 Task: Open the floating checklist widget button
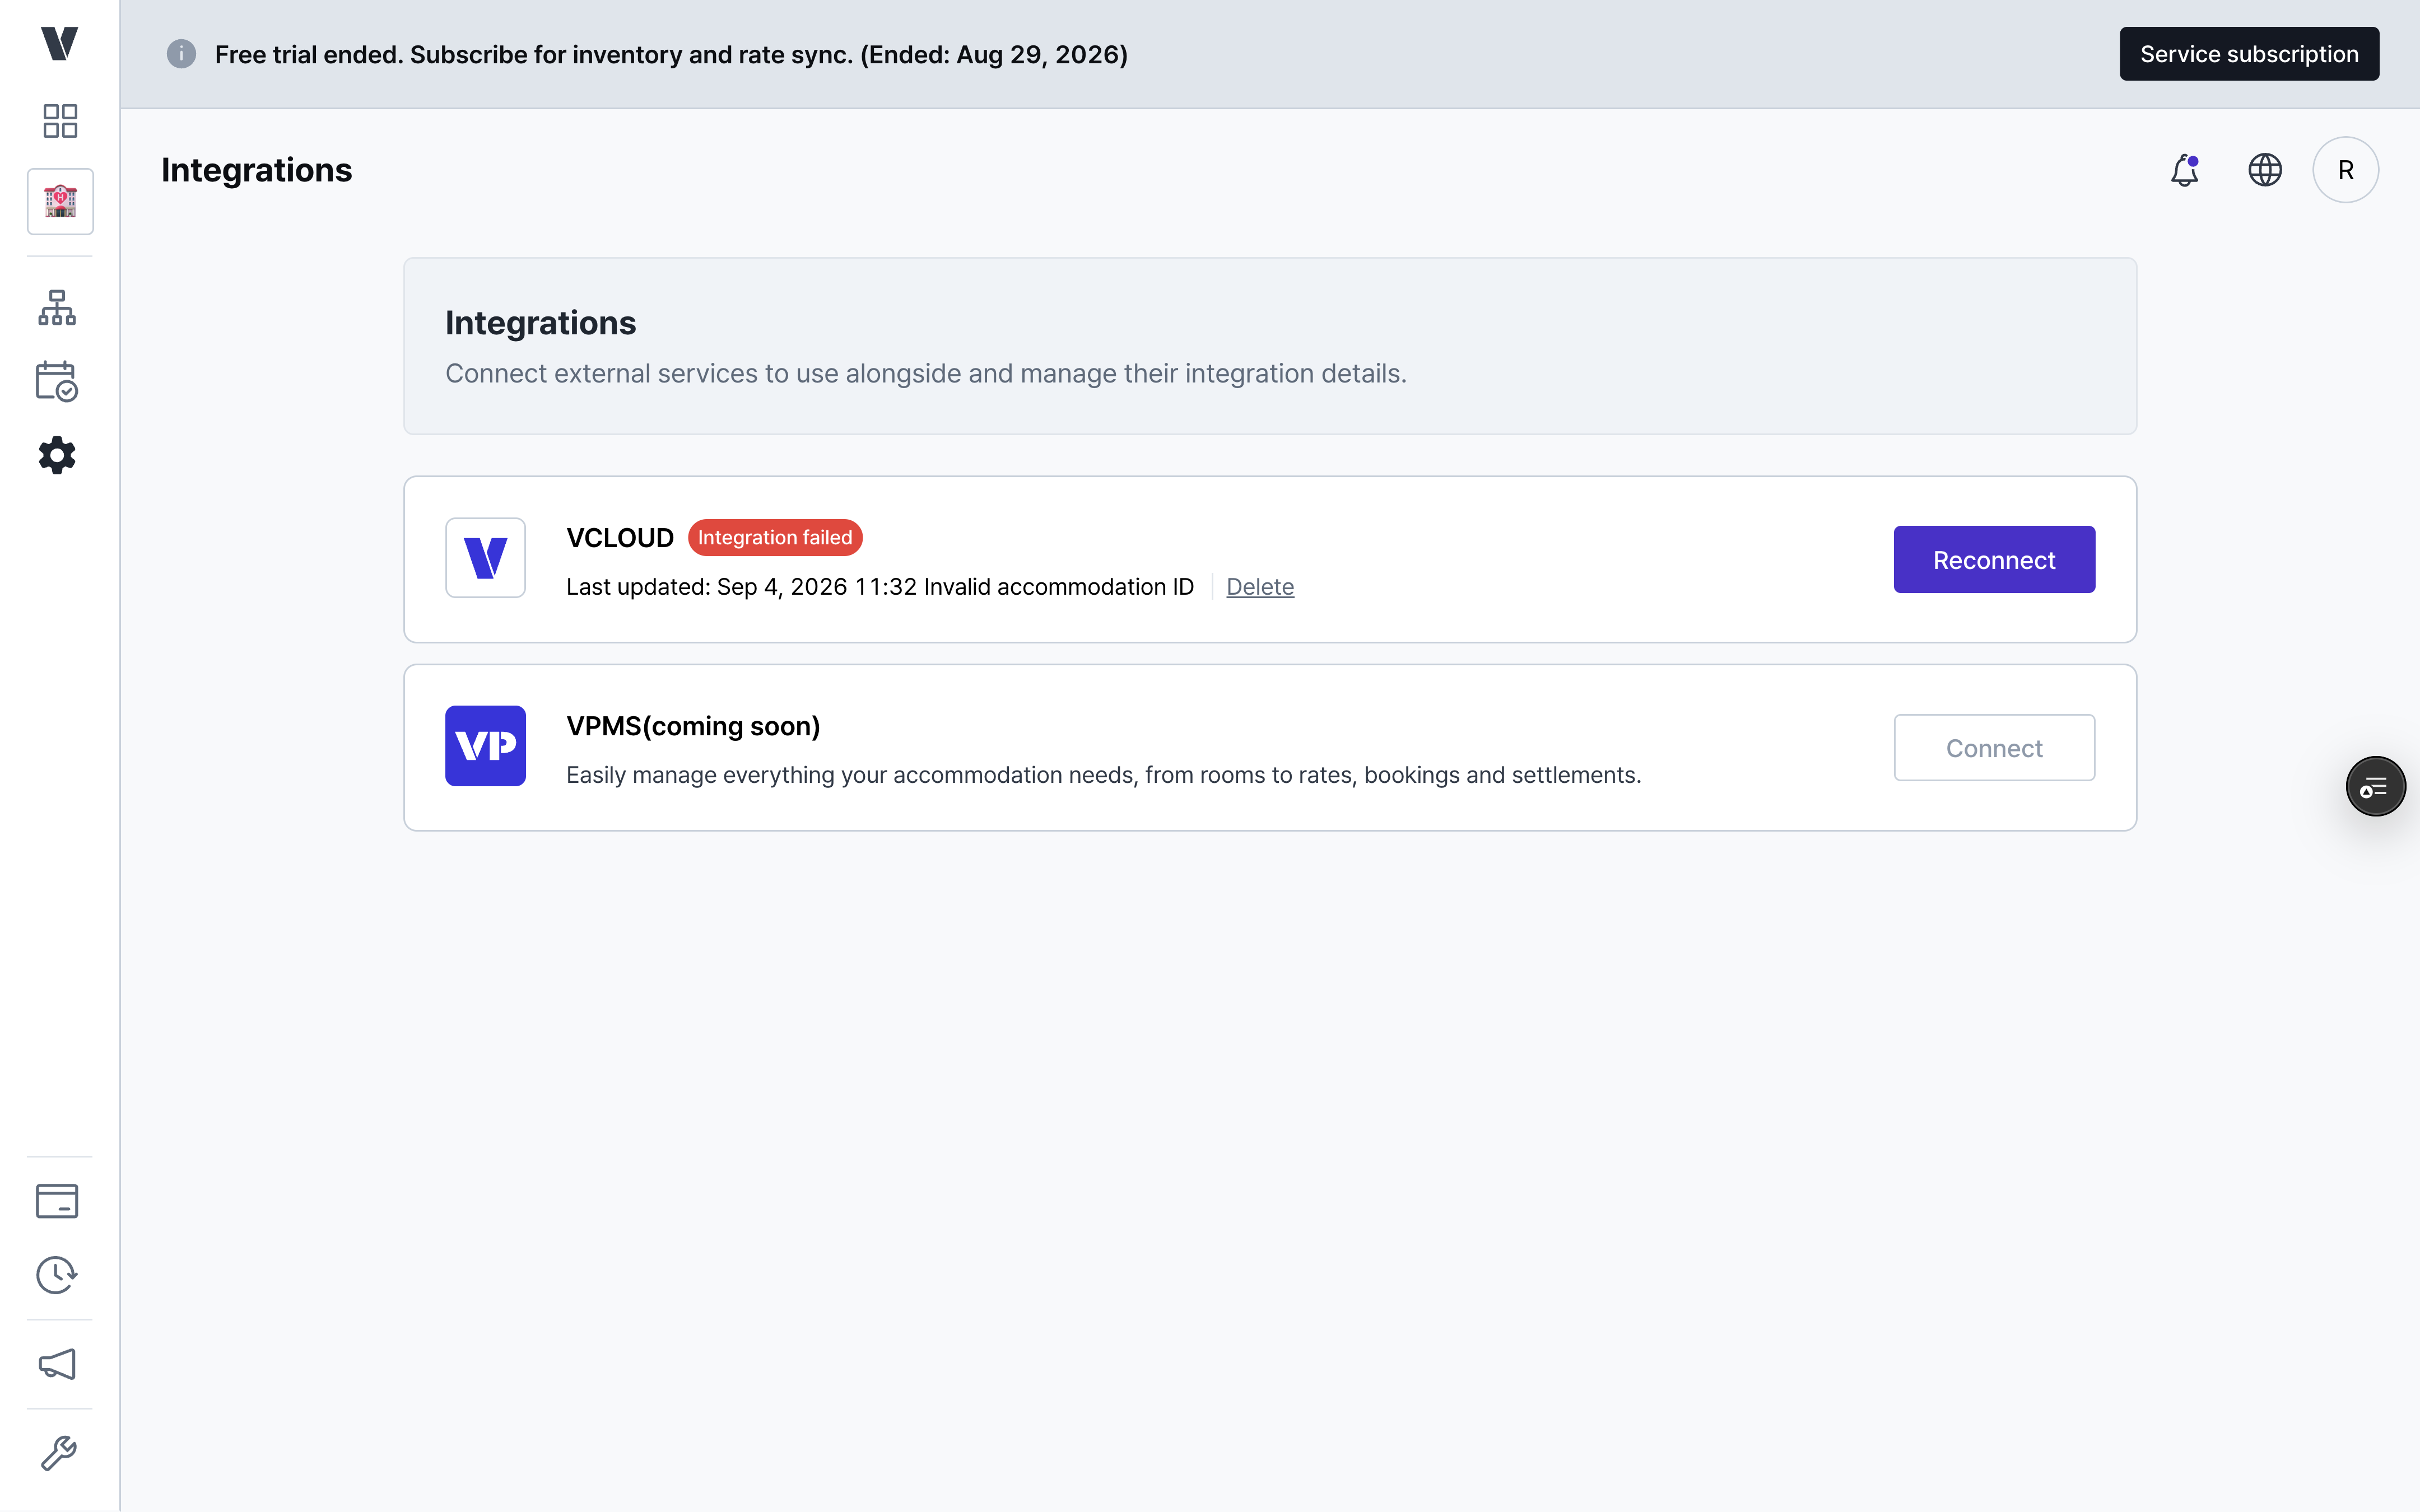click(2375, 787)
